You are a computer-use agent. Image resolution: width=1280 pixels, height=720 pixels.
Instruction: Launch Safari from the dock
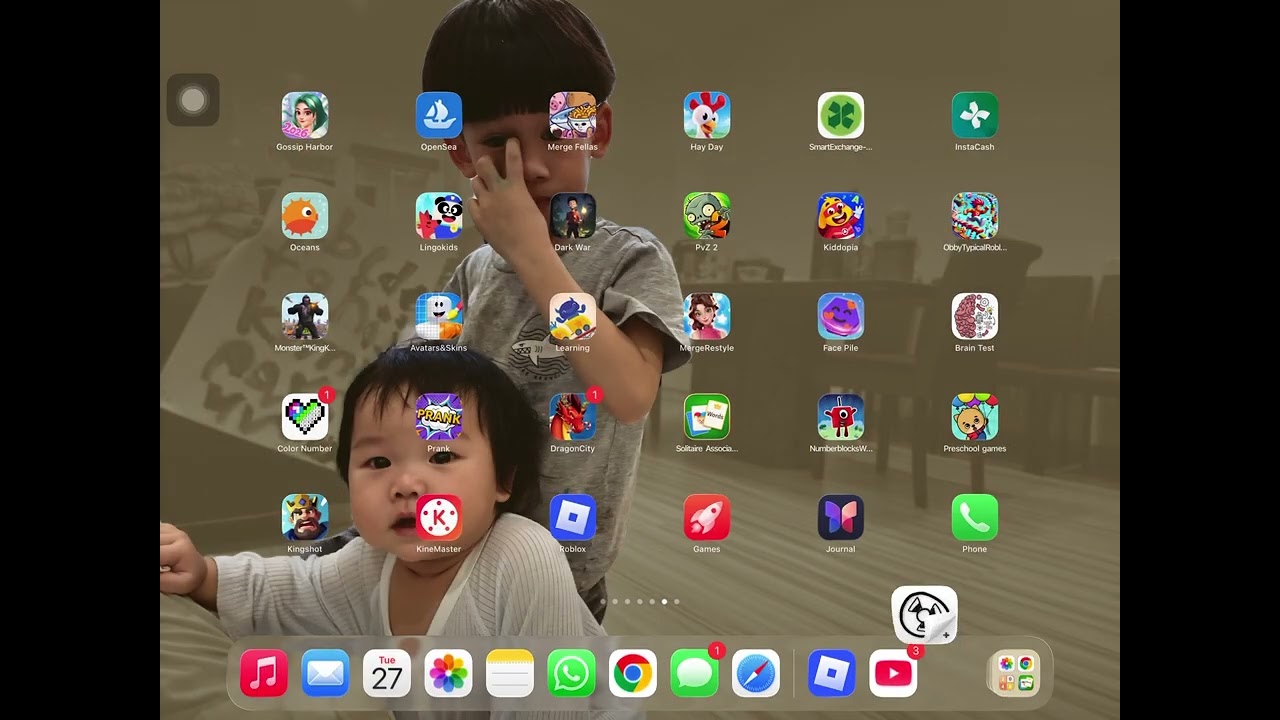(756, 674)
